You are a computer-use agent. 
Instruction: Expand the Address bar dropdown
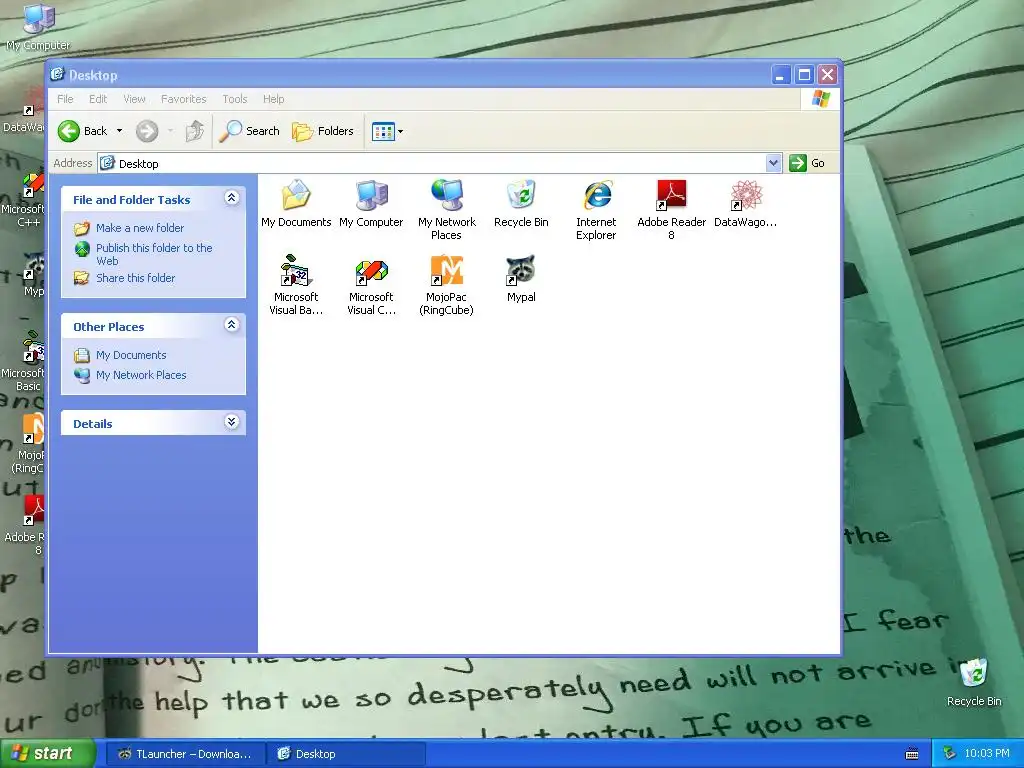773,163
